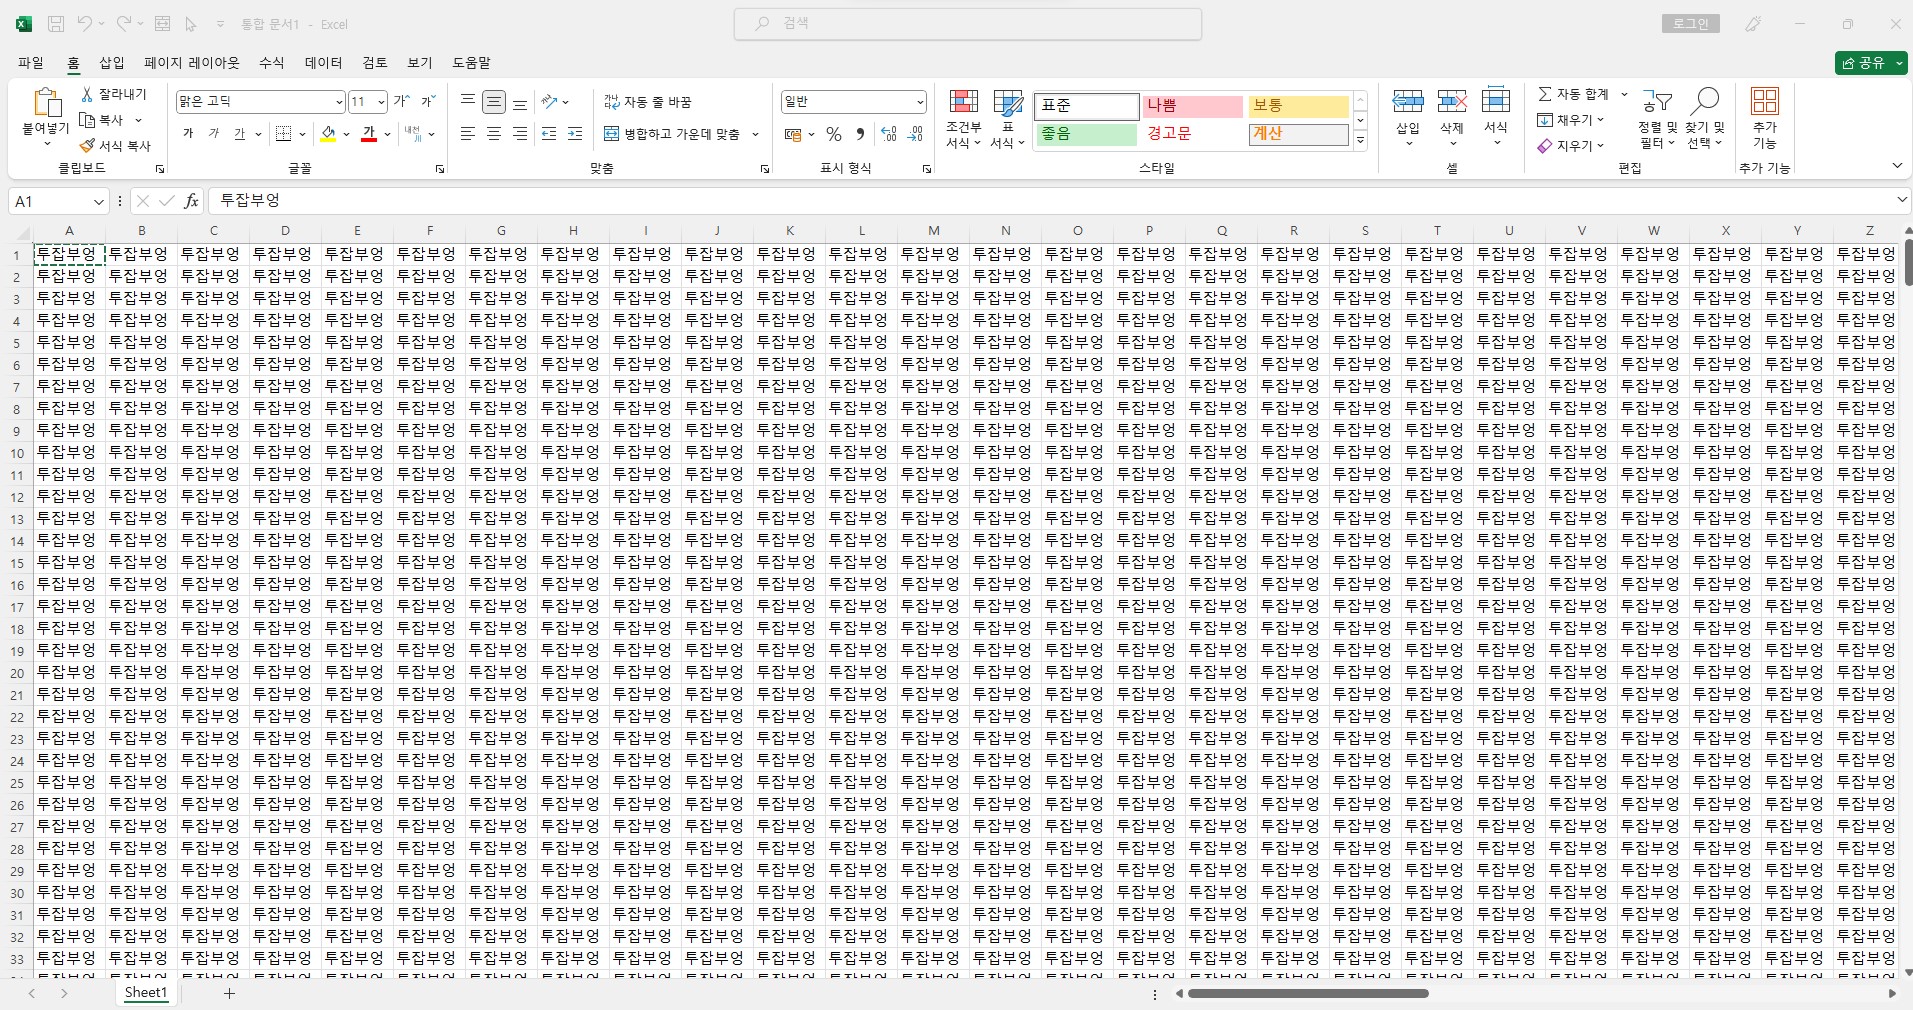Open Sort and Filter (정렬 및 필터)
The height and width of the screenshot is (1010, 1913).
click(x=1658, y=118)
